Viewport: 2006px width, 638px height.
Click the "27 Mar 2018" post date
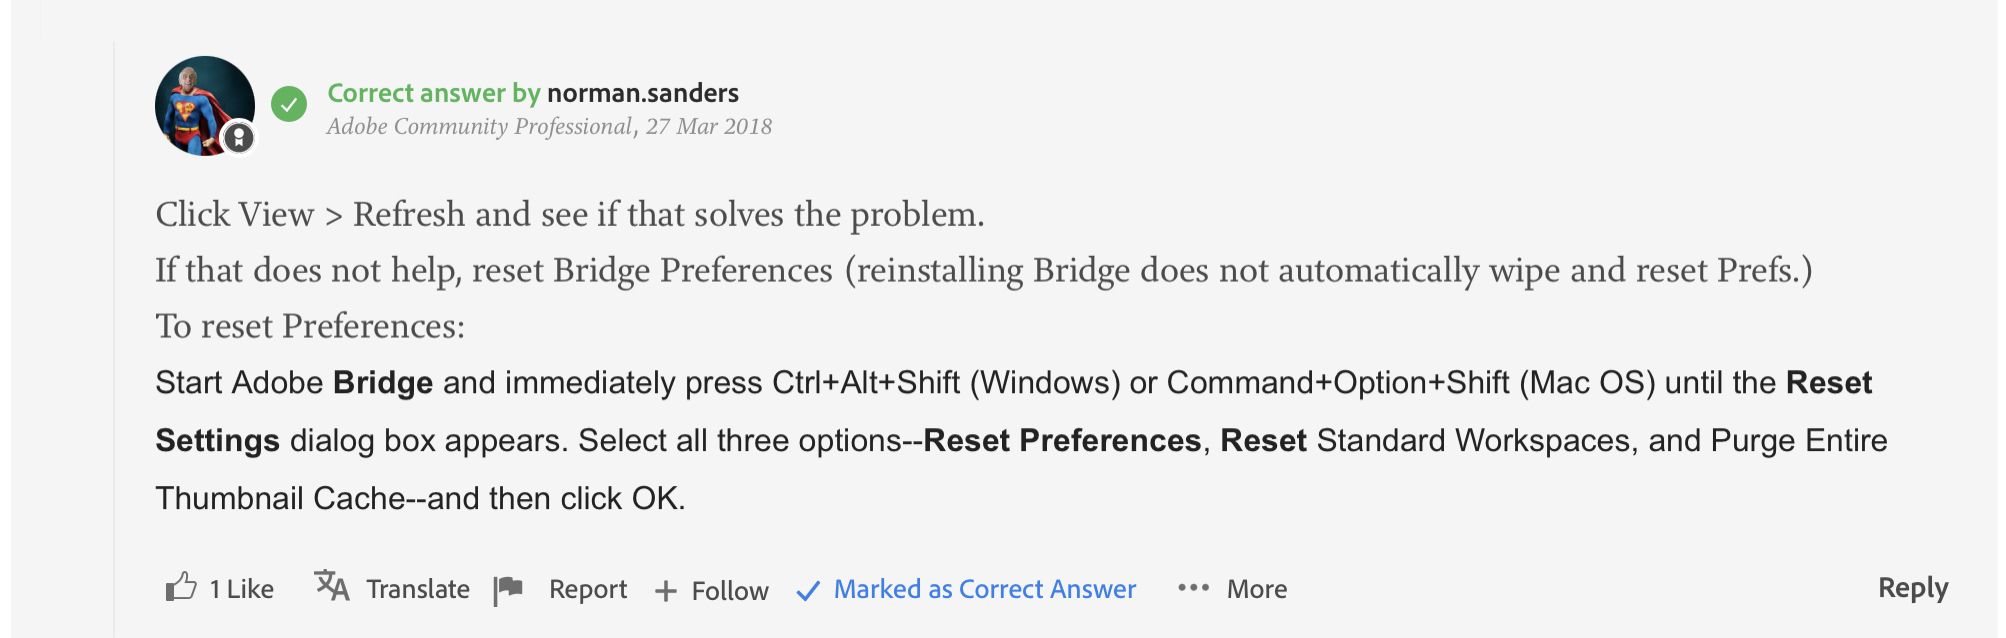point(709,126)
